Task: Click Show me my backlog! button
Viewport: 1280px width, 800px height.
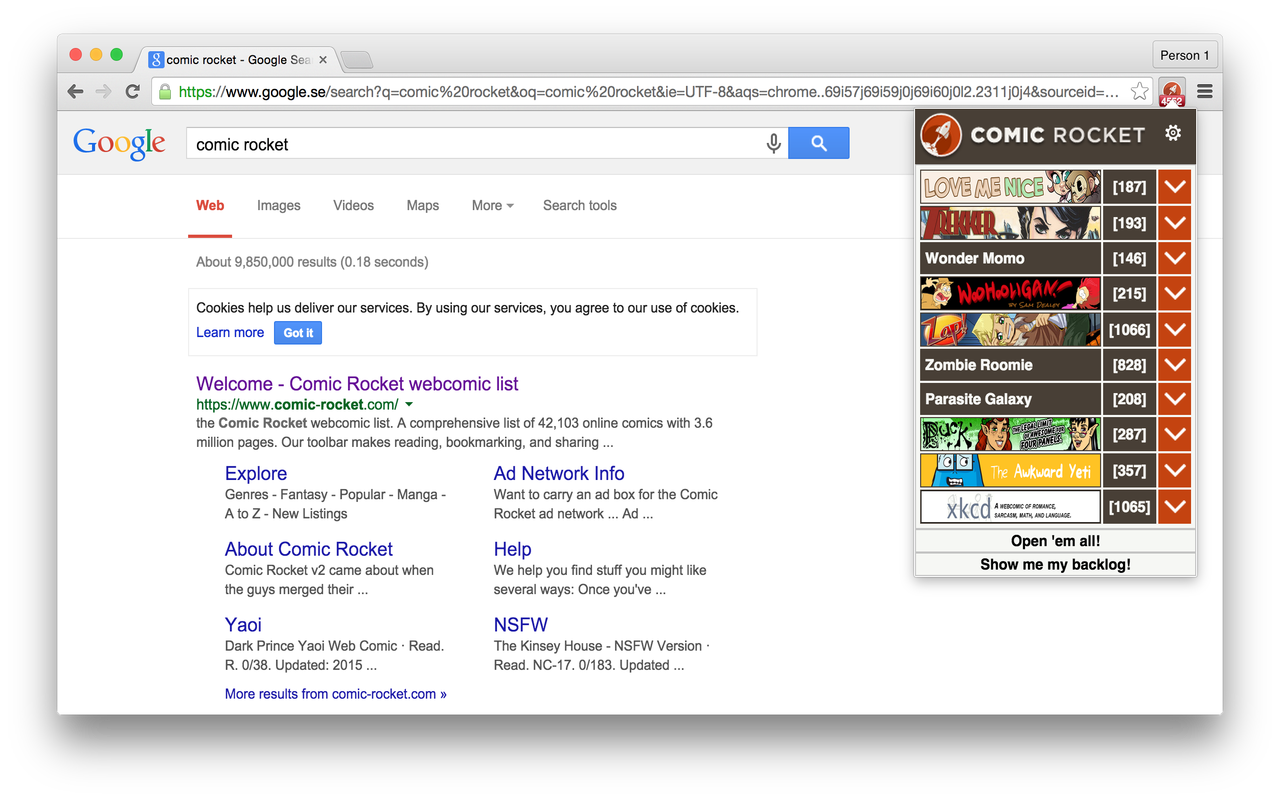Action: pyautogui.click(x=1055, y=564)
